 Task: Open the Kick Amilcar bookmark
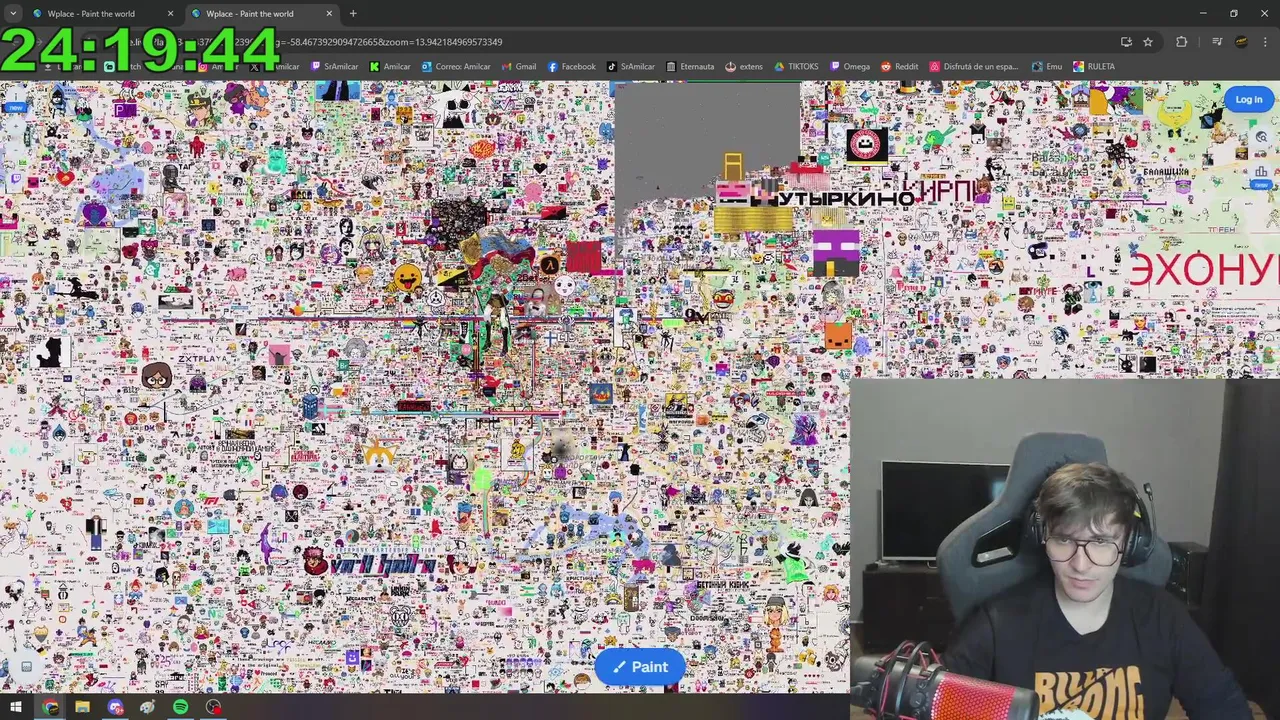[390, 67]
